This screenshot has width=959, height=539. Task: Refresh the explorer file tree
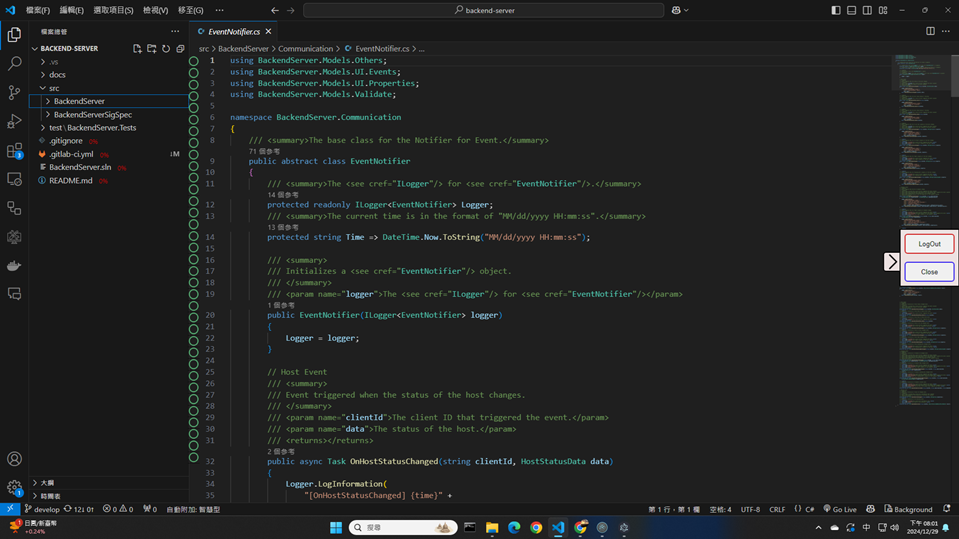pyautogui.click(x=166, y=48)
